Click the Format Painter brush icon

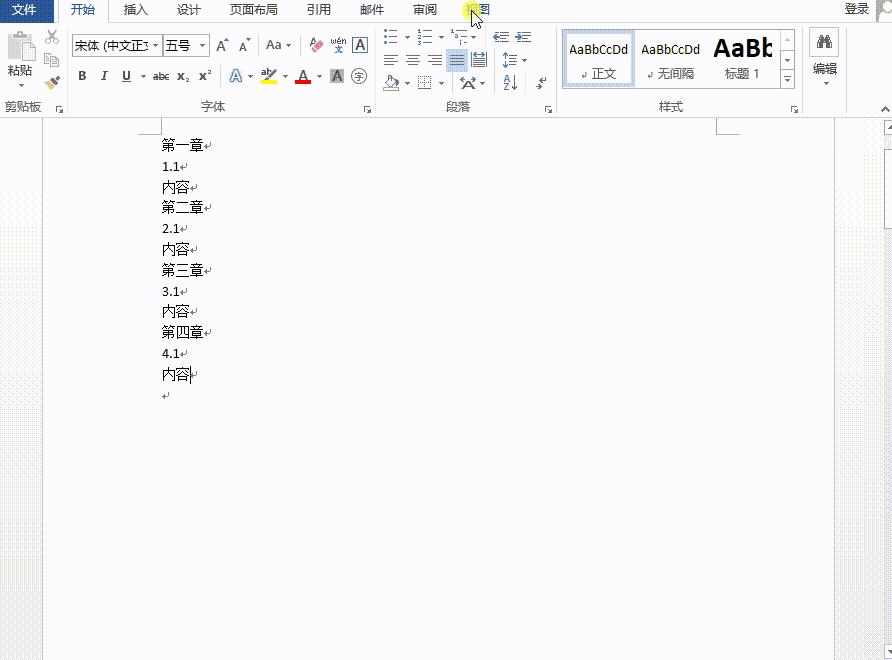click(52, 83)
